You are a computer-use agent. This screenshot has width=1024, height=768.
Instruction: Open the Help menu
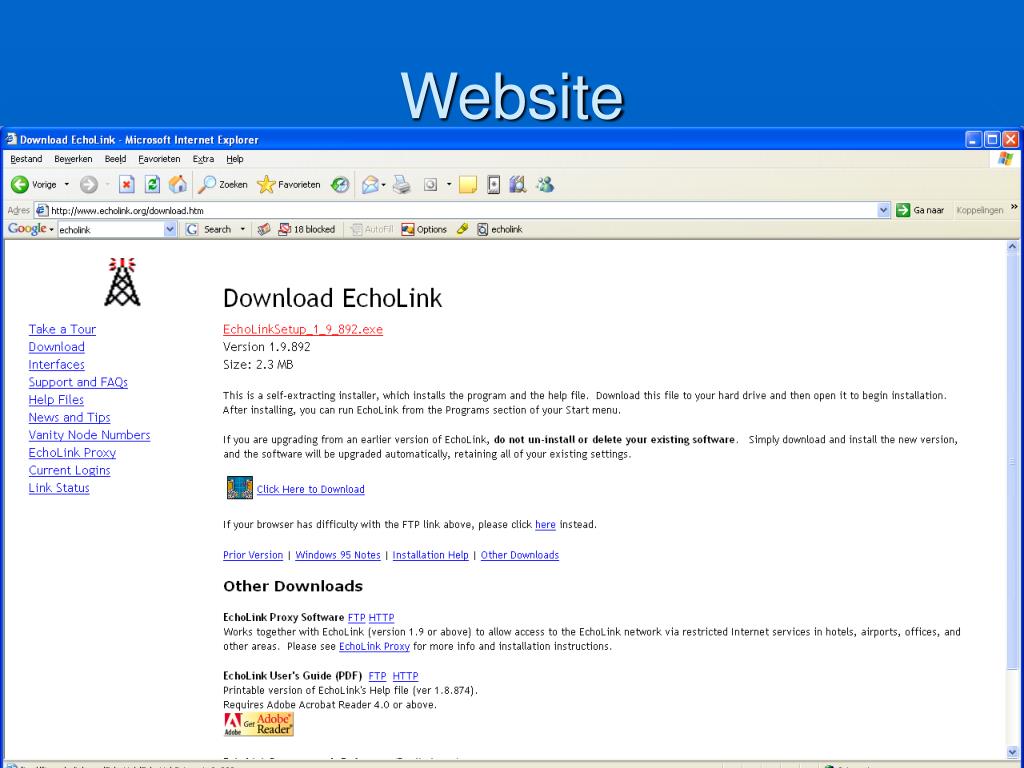point(234,159)
